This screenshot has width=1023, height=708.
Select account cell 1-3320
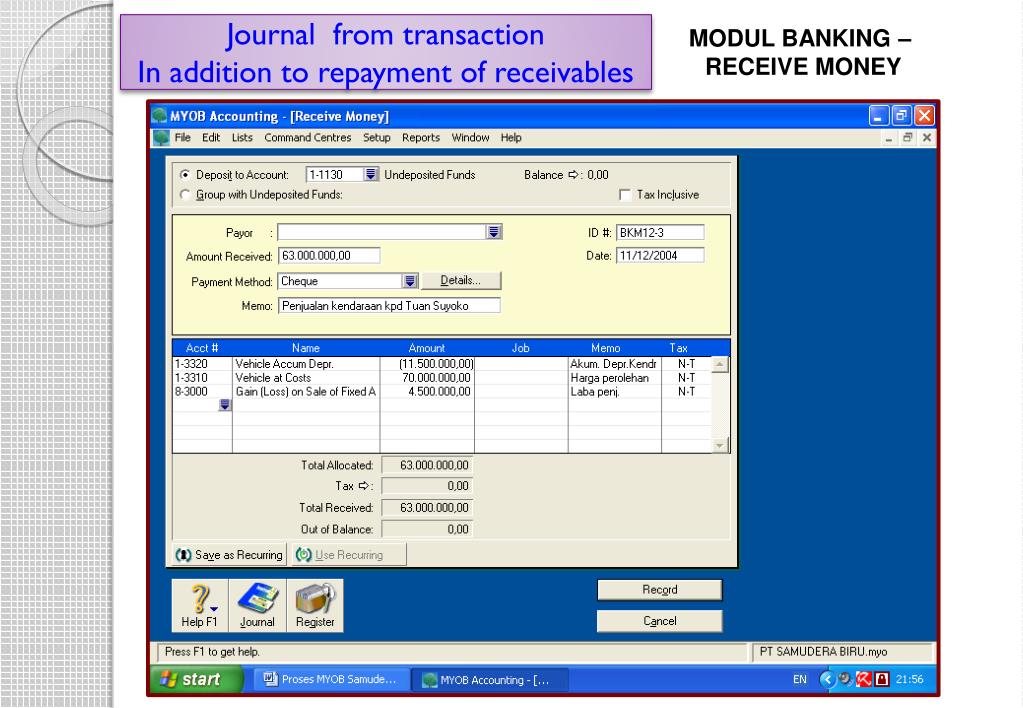202,364
